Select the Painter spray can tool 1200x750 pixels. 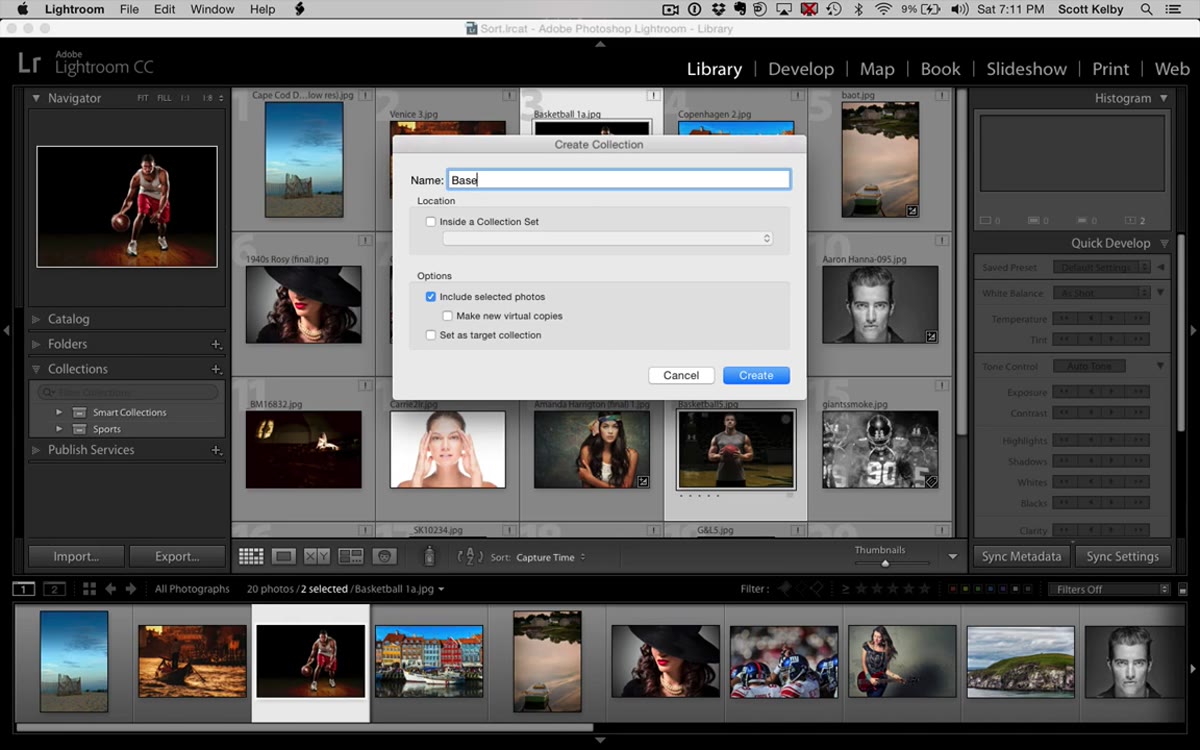(429, 557)
